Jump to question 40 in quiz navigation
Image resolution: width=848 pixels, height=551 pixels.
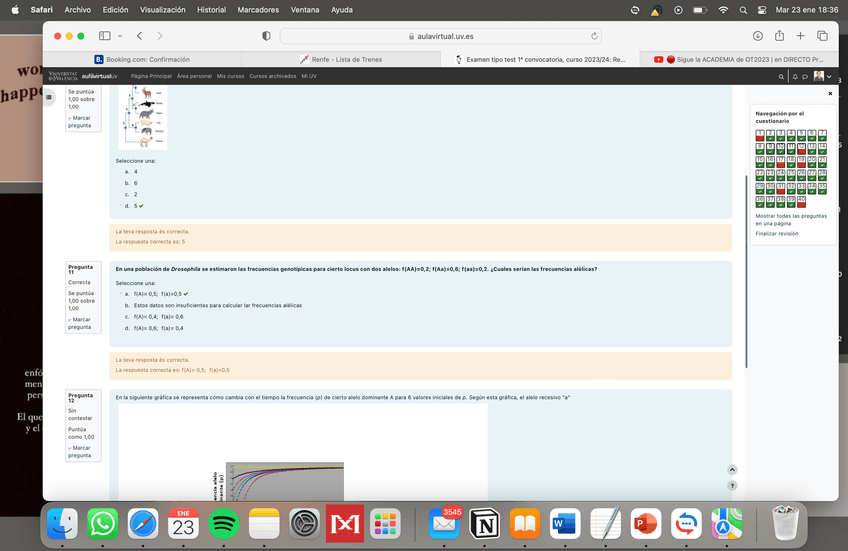(x=801, y=202)
